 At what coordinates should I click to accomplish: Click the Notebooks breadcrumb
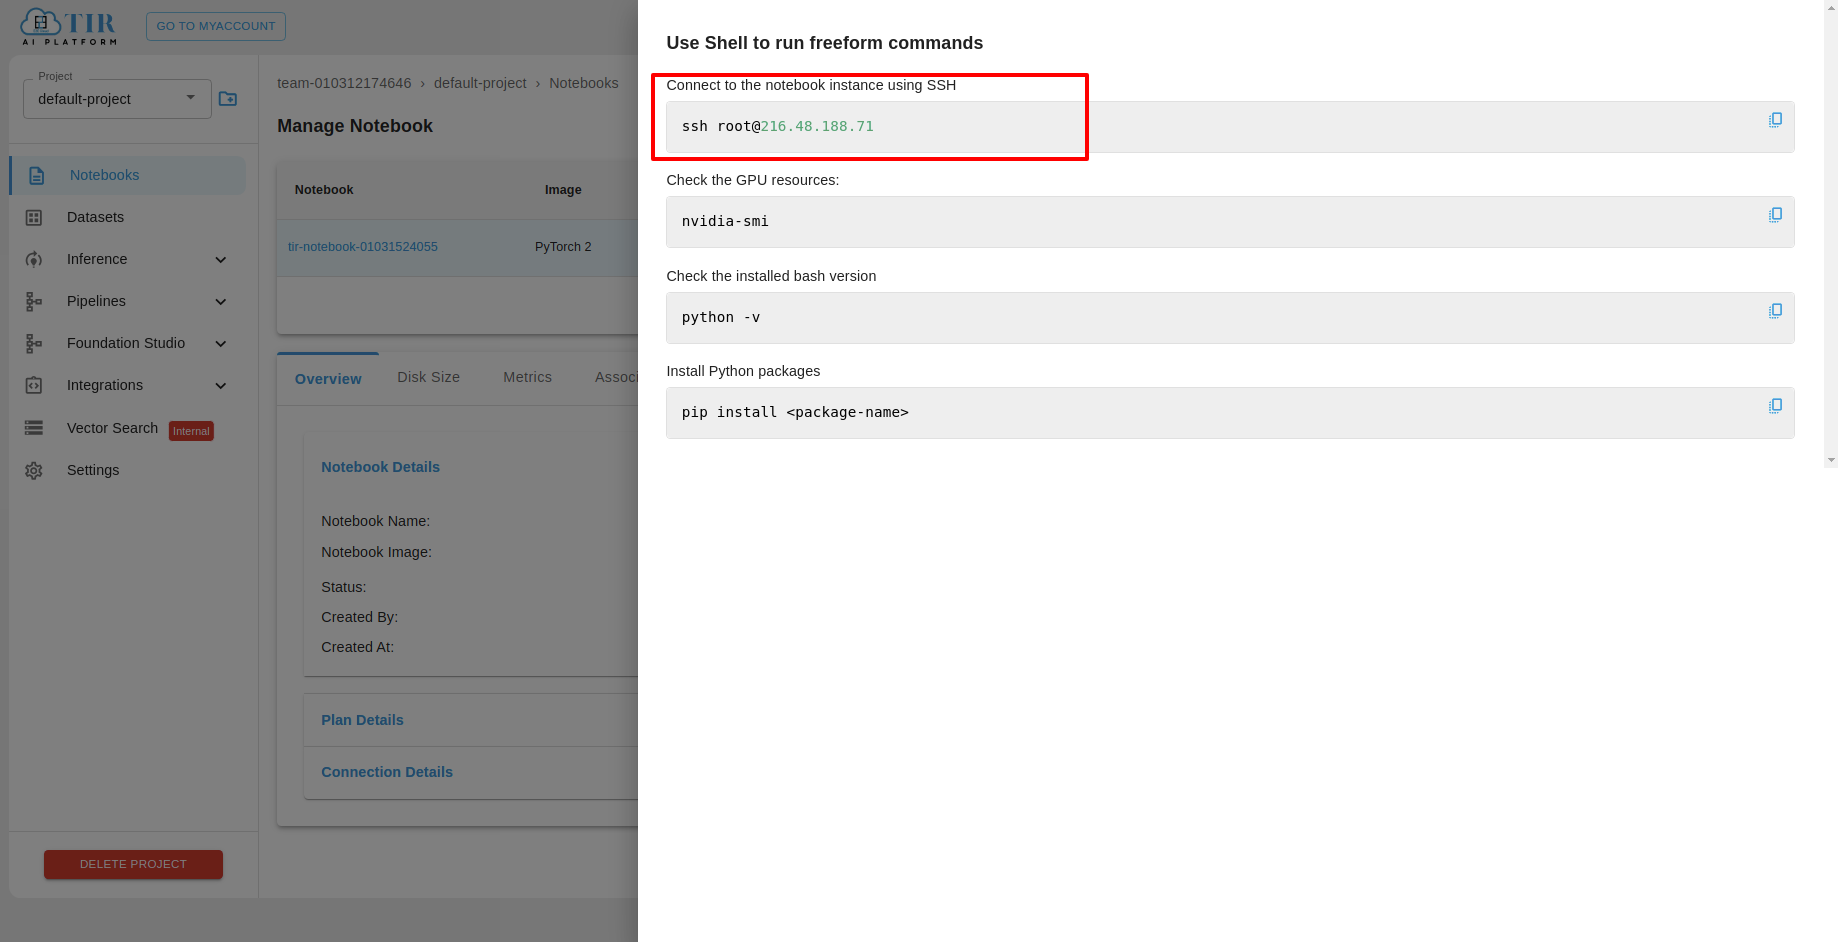point(584,83)
